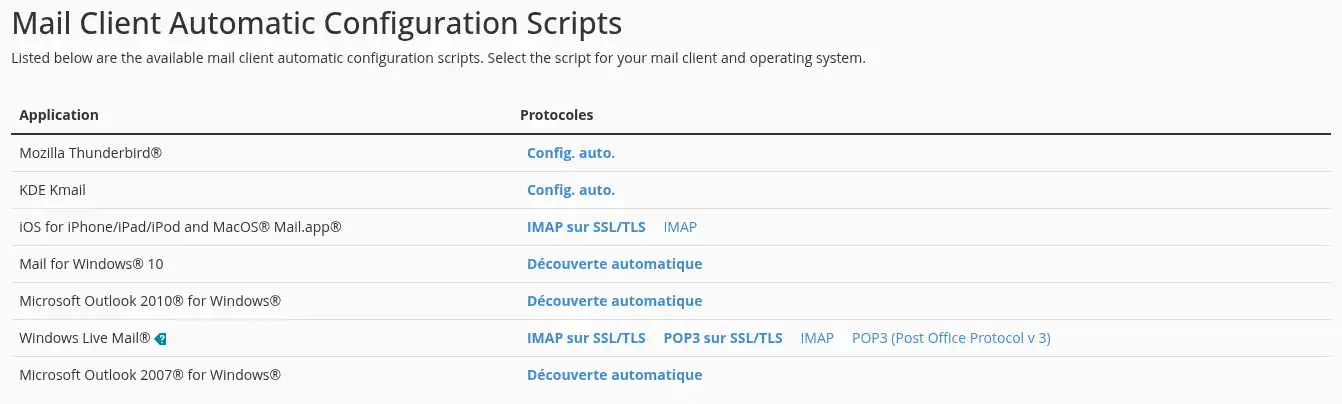
Task: Click the Mozilla Thunderbird® row label
Action: 91,153
